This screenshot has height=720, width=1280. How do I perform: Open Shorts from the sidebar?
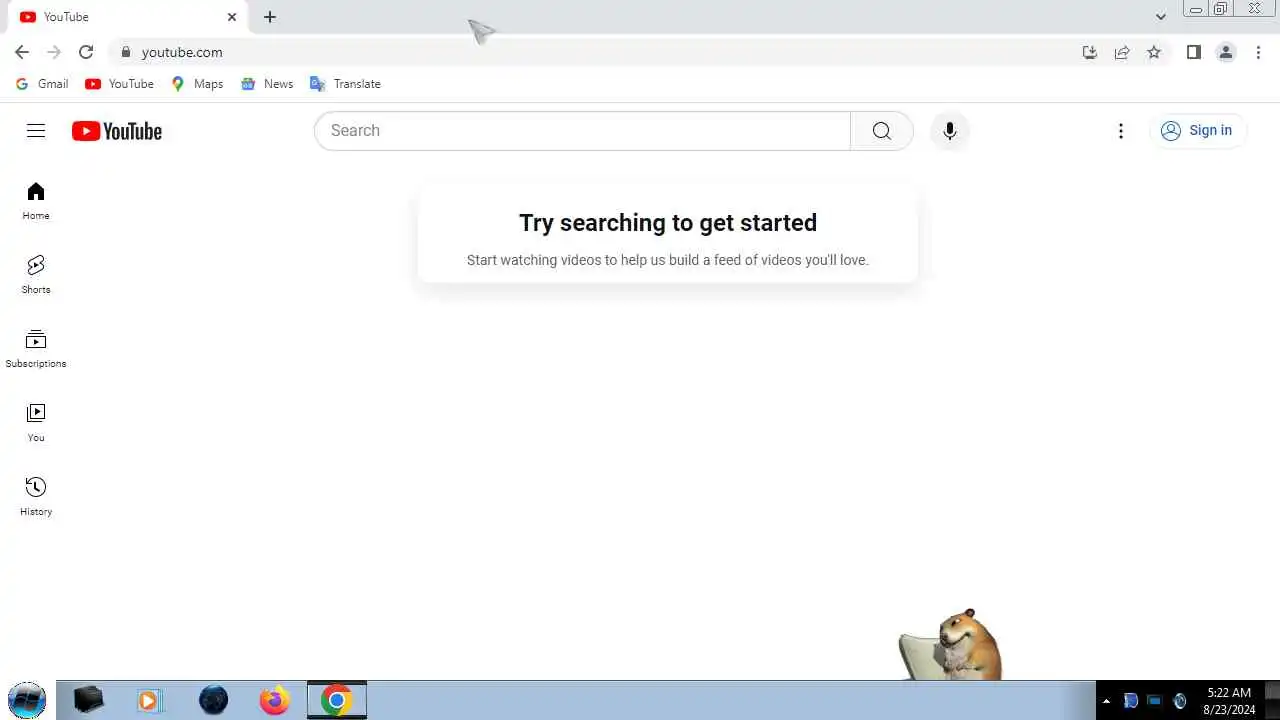pyautogui.click(x=36, y=275)
